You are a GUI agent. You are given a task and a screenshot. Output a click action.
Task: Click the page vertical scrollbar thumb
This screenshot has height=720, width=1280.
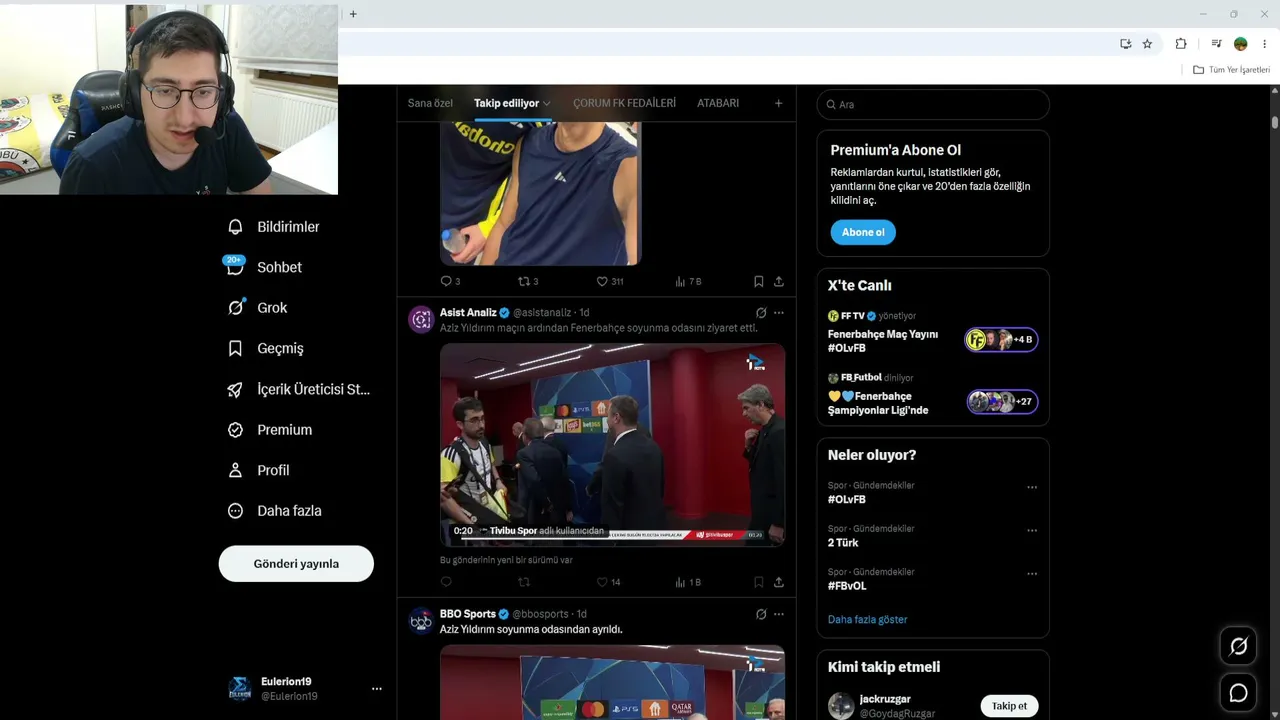1275,122
